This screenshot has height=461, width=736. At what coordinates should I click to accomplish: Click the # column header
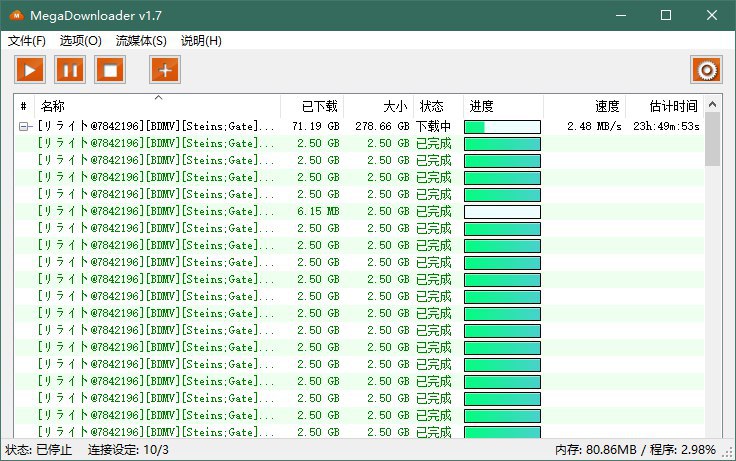24,106
